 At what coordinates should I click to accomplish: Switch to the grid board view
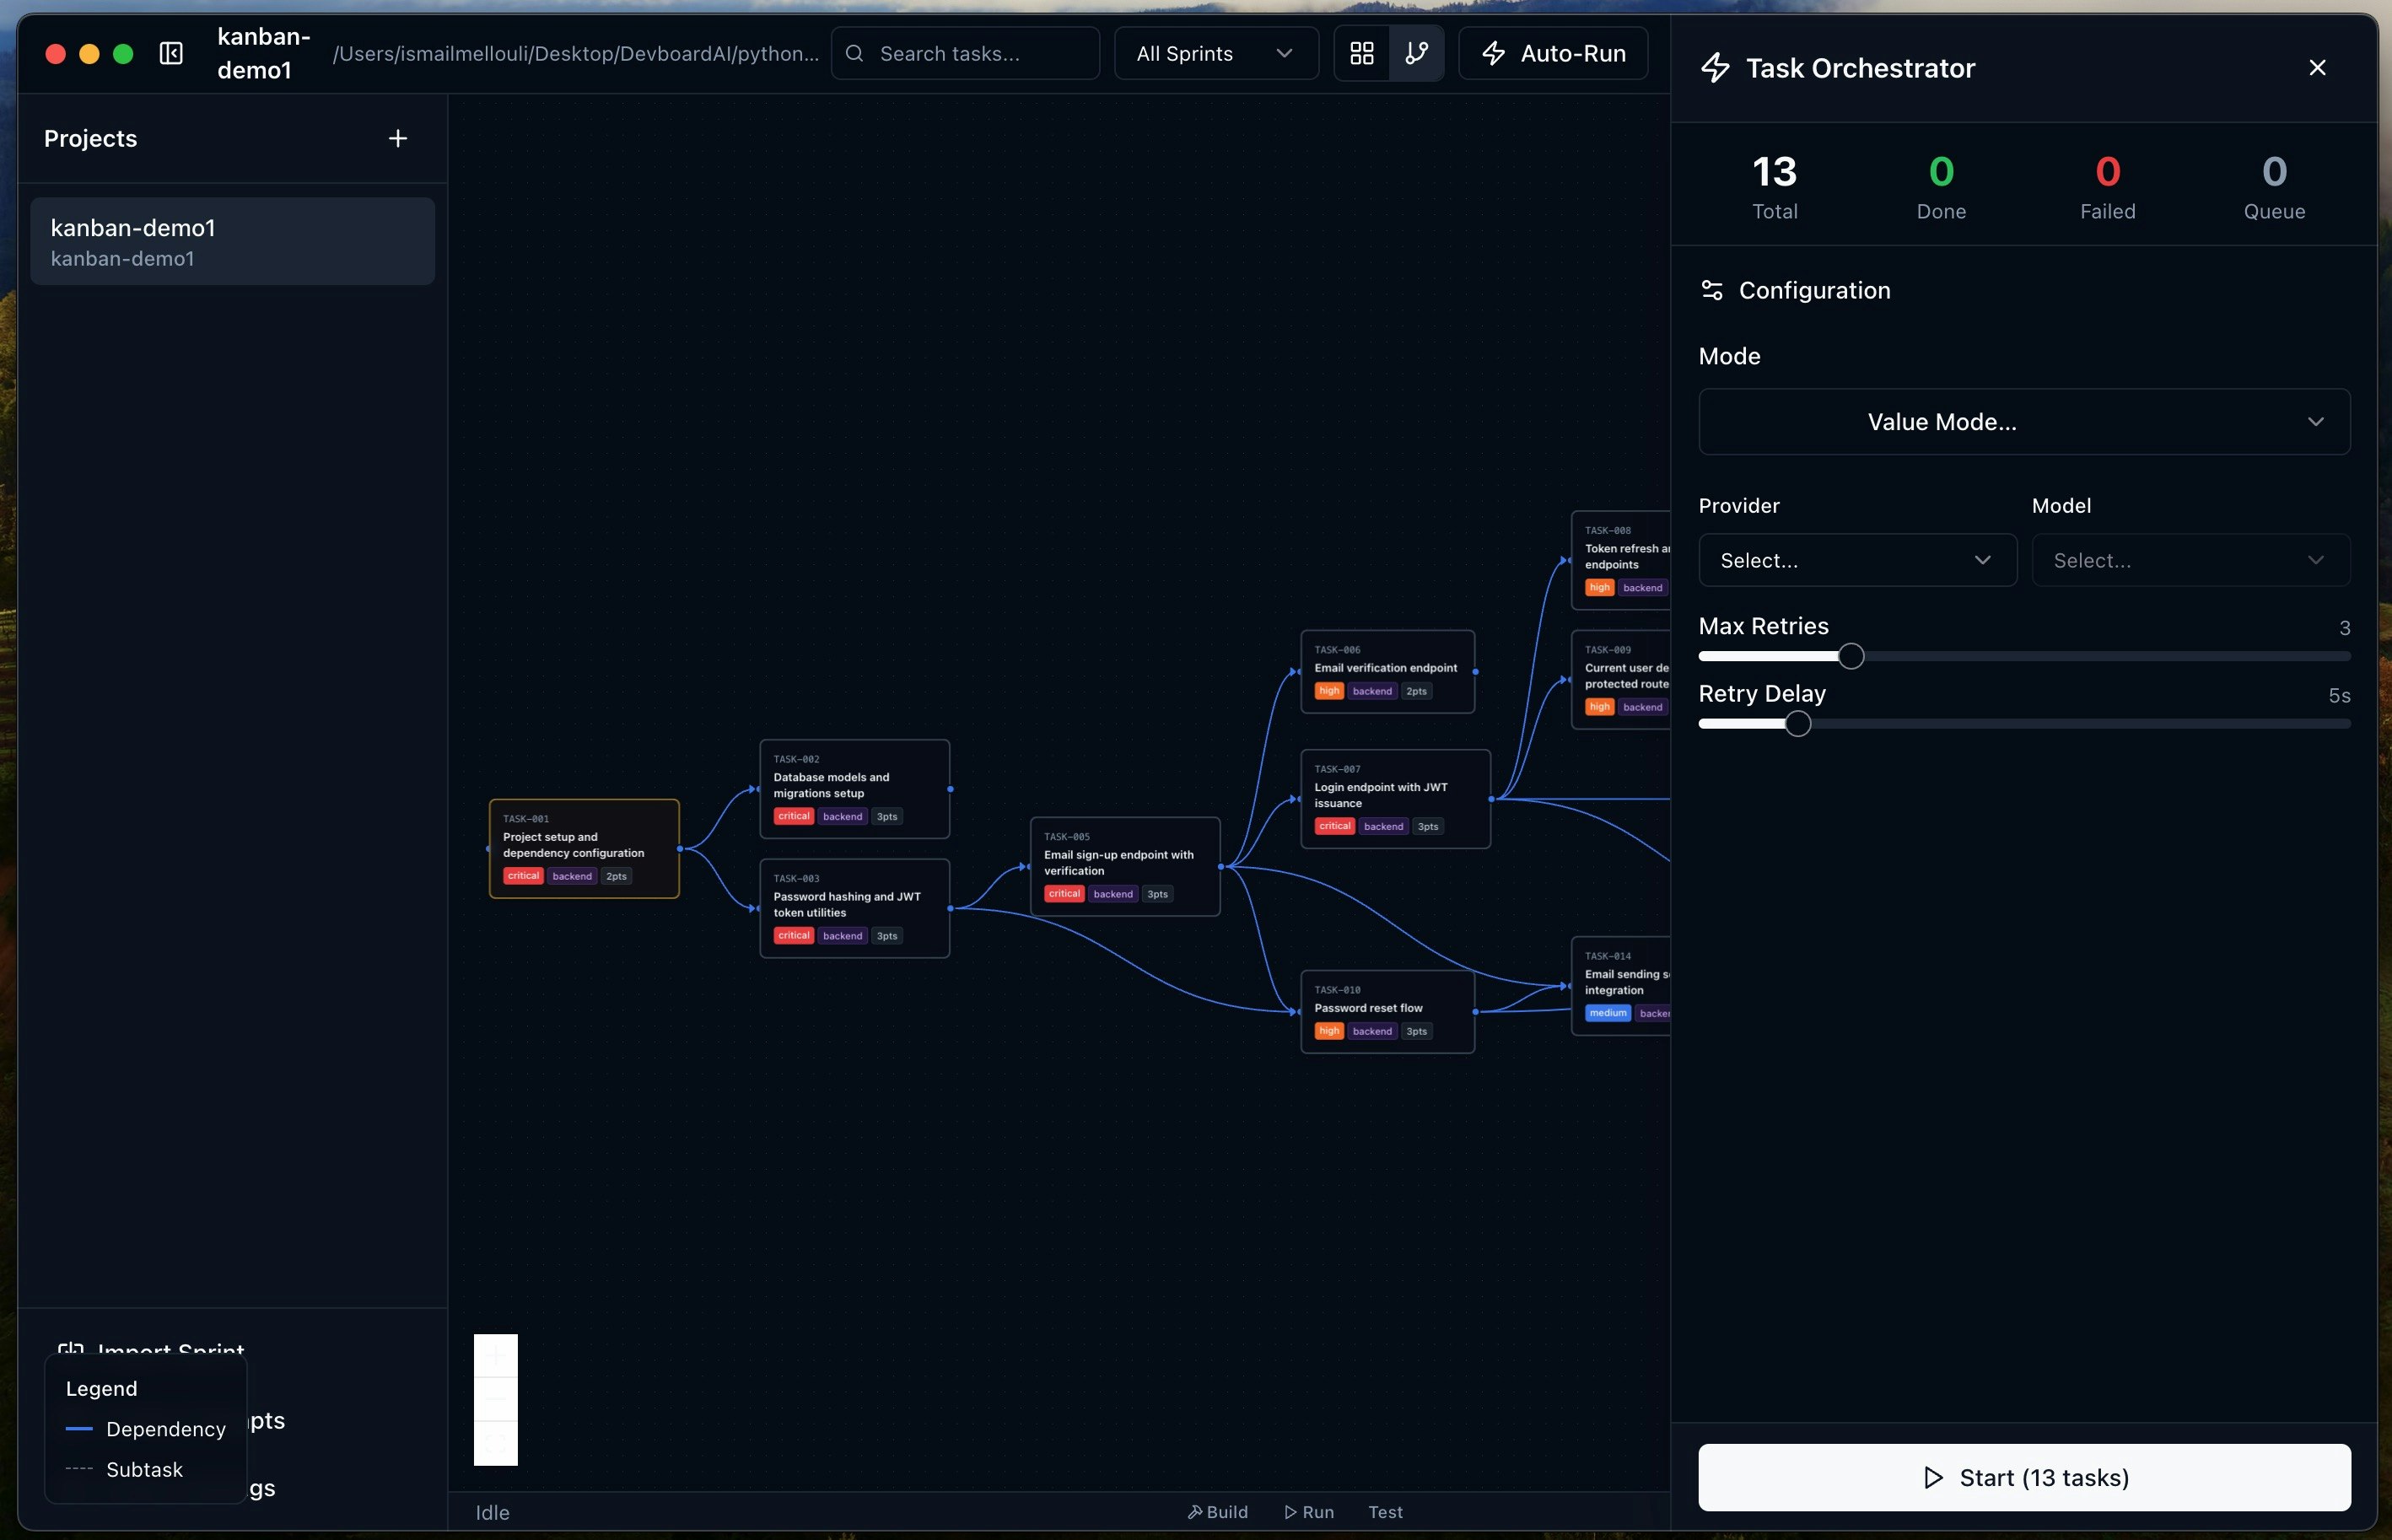tap(1361, 53)
